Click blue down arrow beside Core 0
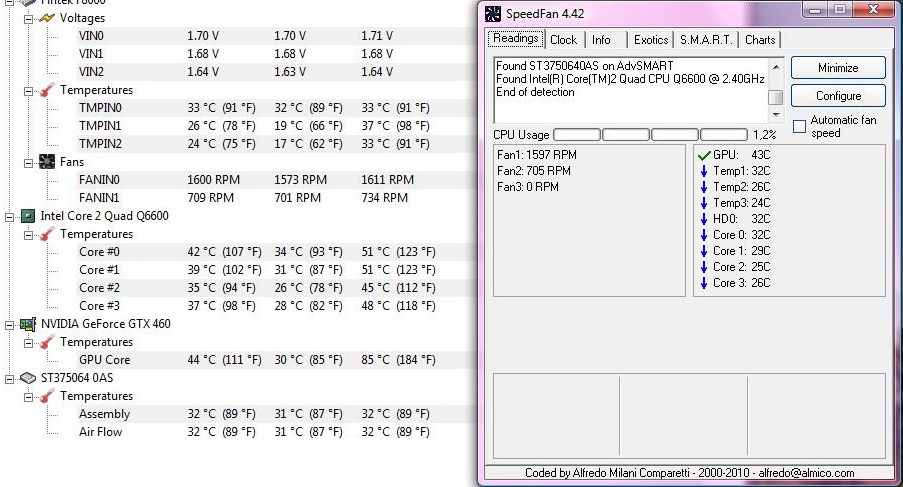The height and width of the screenshot is (487, 903). 704,235
